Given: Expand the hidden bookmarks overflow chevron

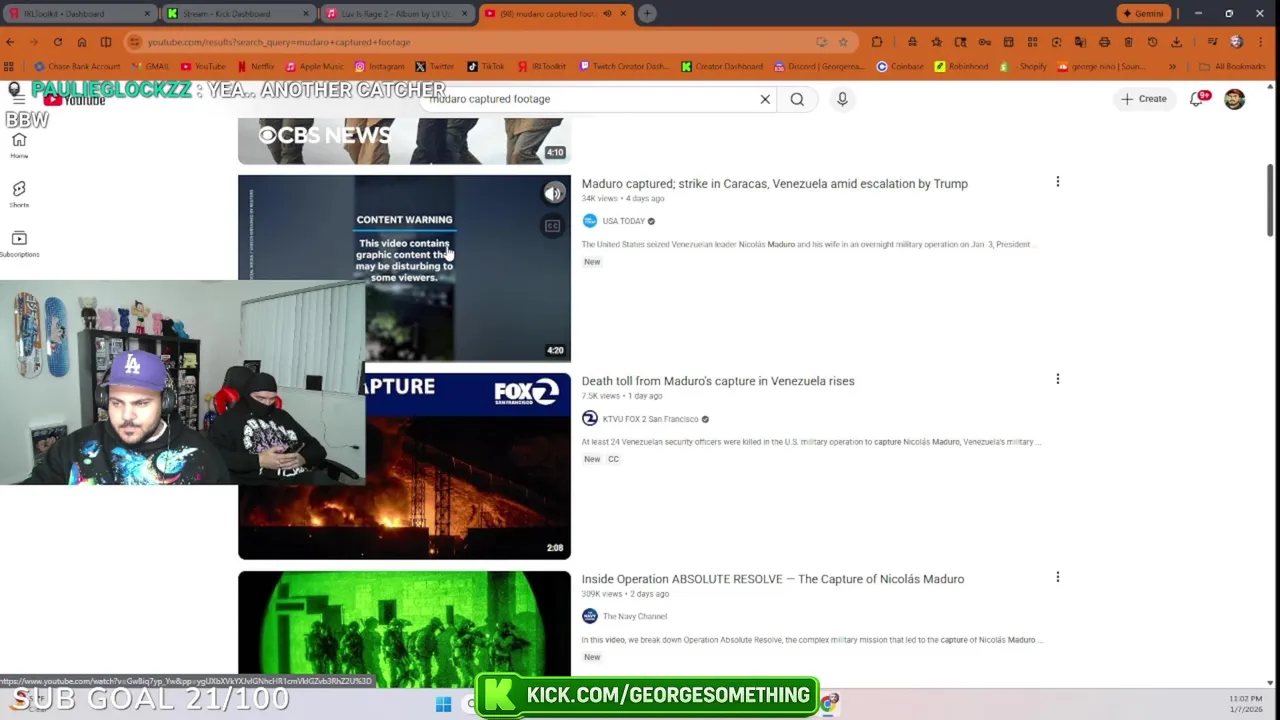Looking at the screenshot, I should [x=1172, y=67].
